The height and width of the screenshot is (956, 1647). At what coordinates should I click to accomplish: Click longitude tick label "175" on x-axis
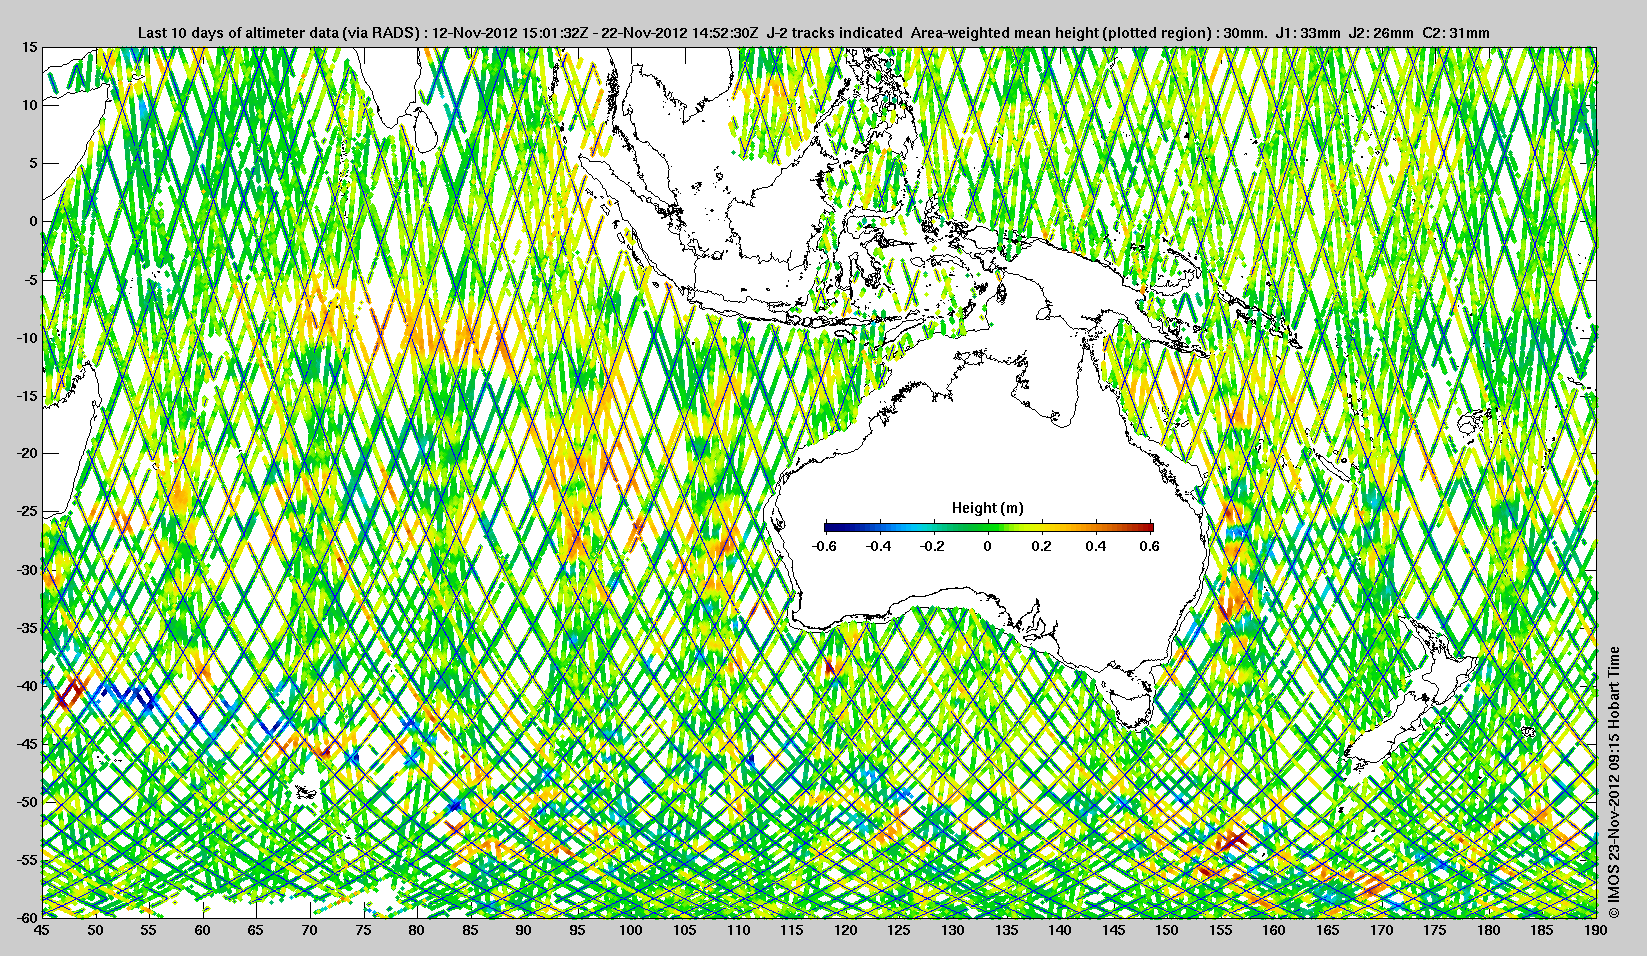(x=1435, y=930)
